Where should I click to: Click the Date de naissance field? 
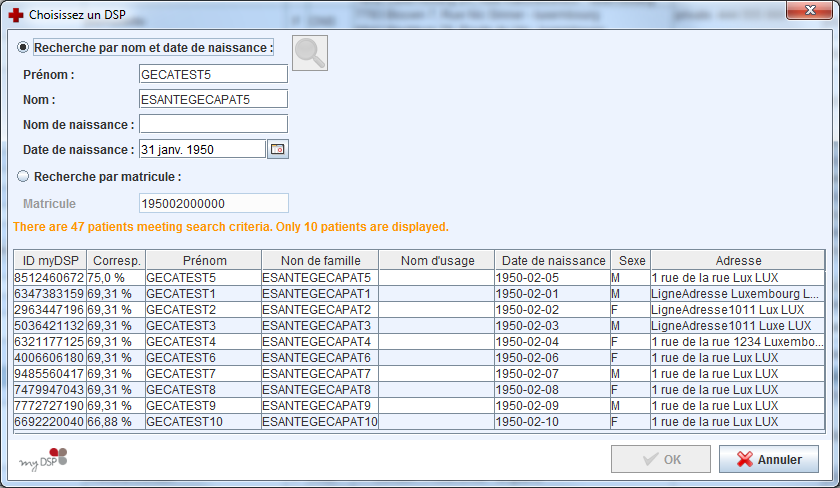click(x=202, y=149)
